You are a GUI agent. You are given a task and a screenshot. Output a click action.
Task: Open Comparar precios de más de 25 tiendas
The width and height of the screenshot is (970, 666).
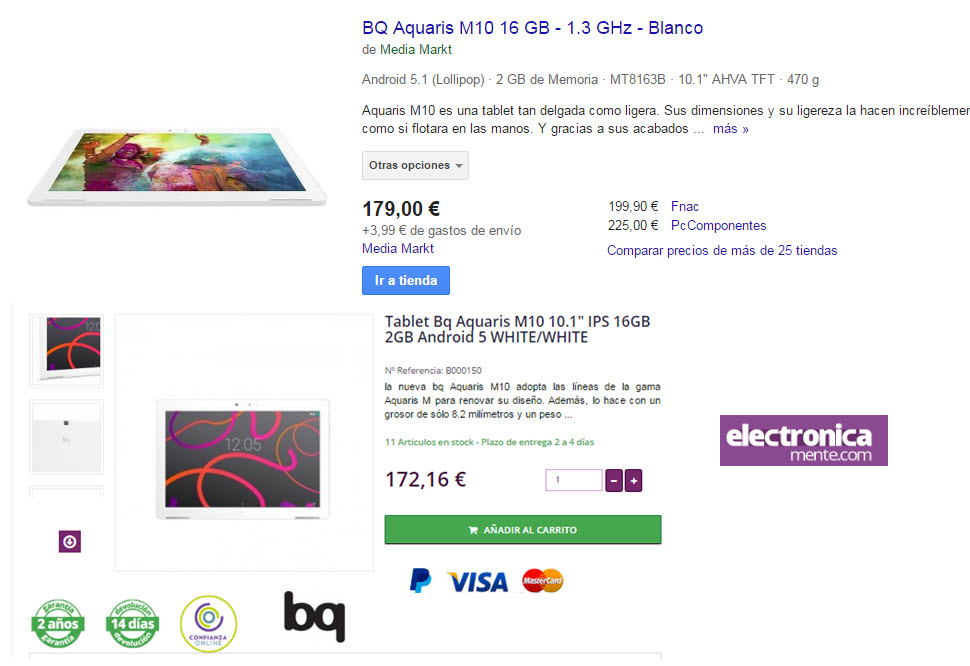pyautogui.click(x=722, y=250)
